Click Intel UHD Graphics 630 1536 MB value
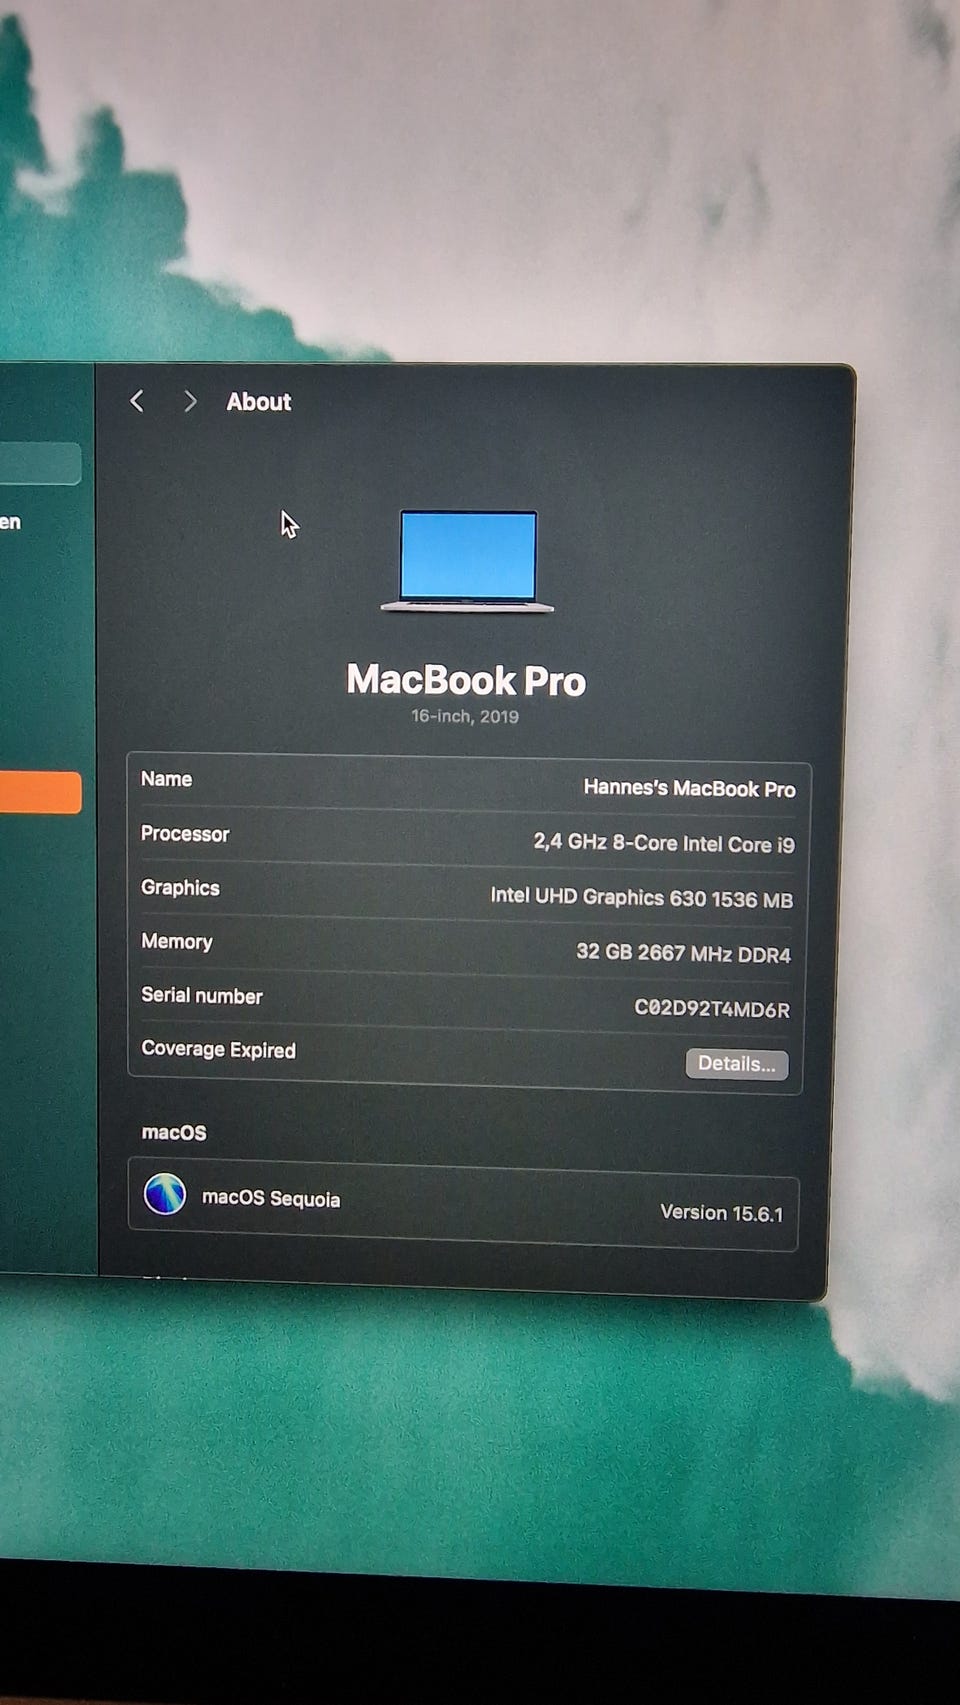Image resolution: width=960 pixels, height=1705 pixels. [641, 897]
